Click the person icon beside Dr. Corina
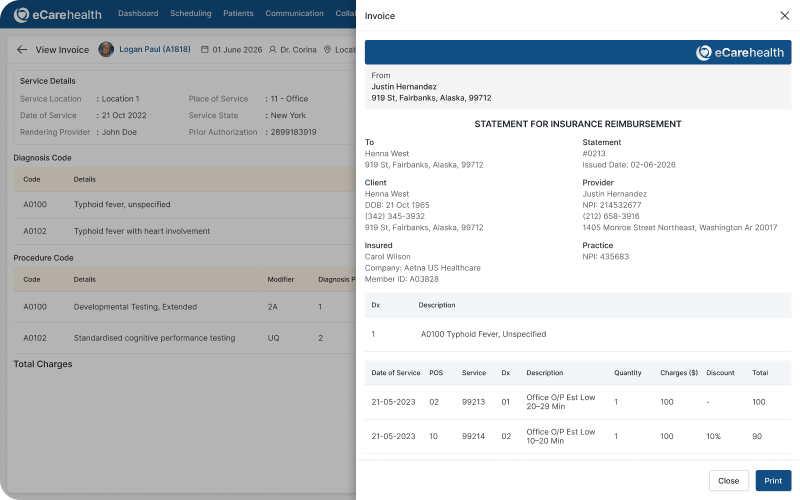 click(x=272, y=49)
